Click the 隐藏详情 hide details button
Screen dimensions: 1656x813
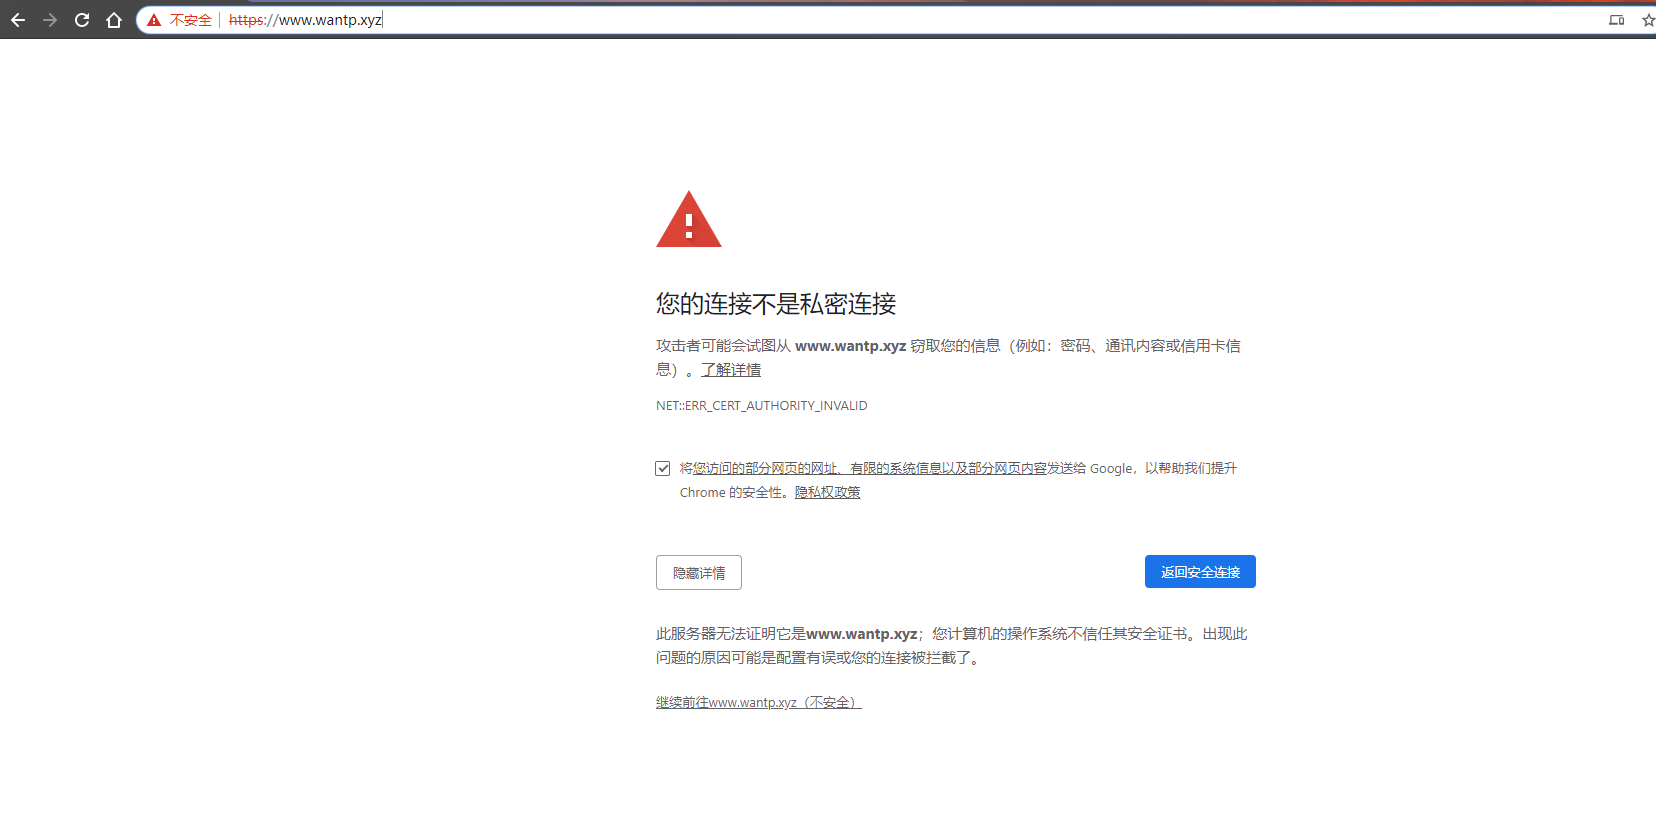pos(699,572)
